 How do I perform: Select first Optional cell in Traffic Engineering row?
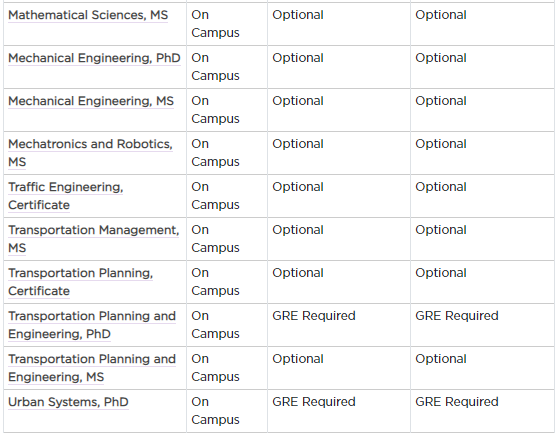coord(339,196)
